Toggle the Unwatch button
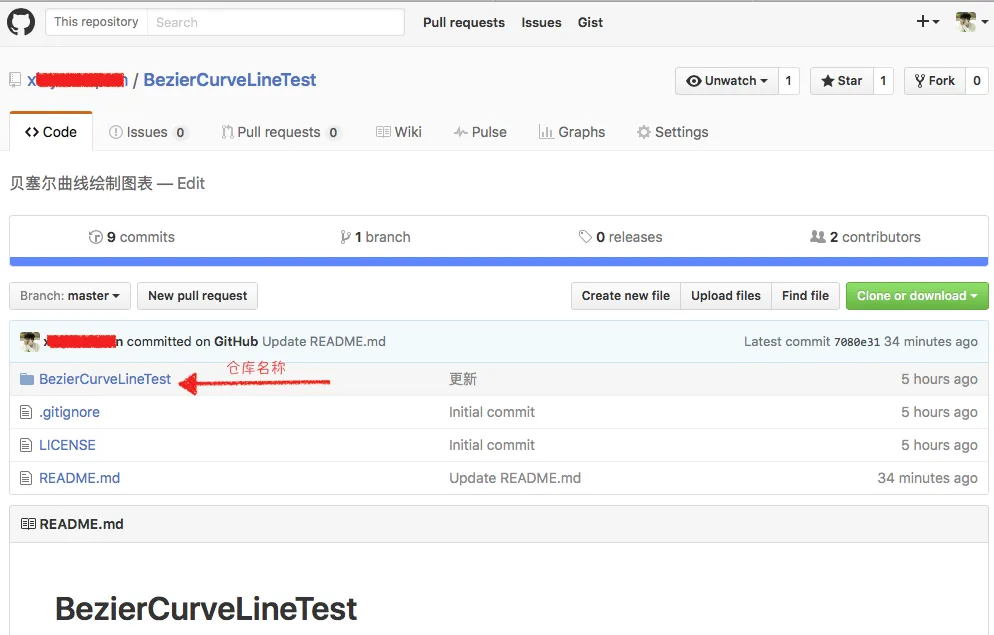Image resolution: width=994 pixels, height=635 pixels. tap(727, 81)
